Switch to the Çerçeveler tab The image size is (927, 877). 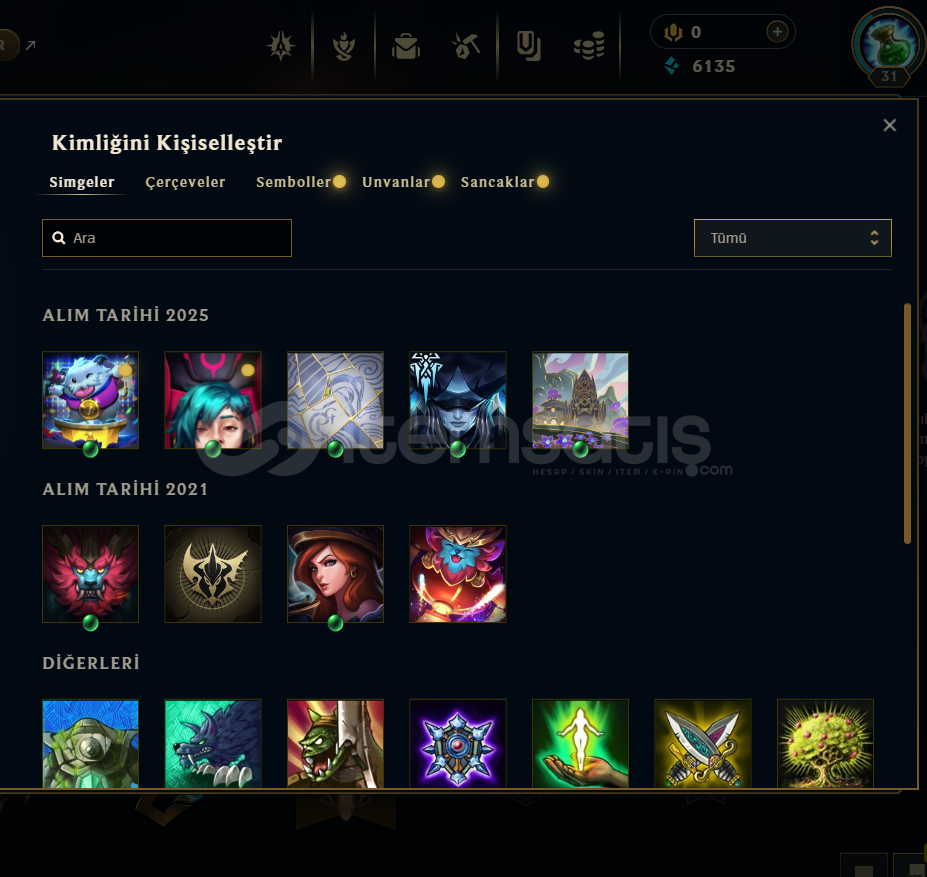pyautogui.click(x=185, y=182)
